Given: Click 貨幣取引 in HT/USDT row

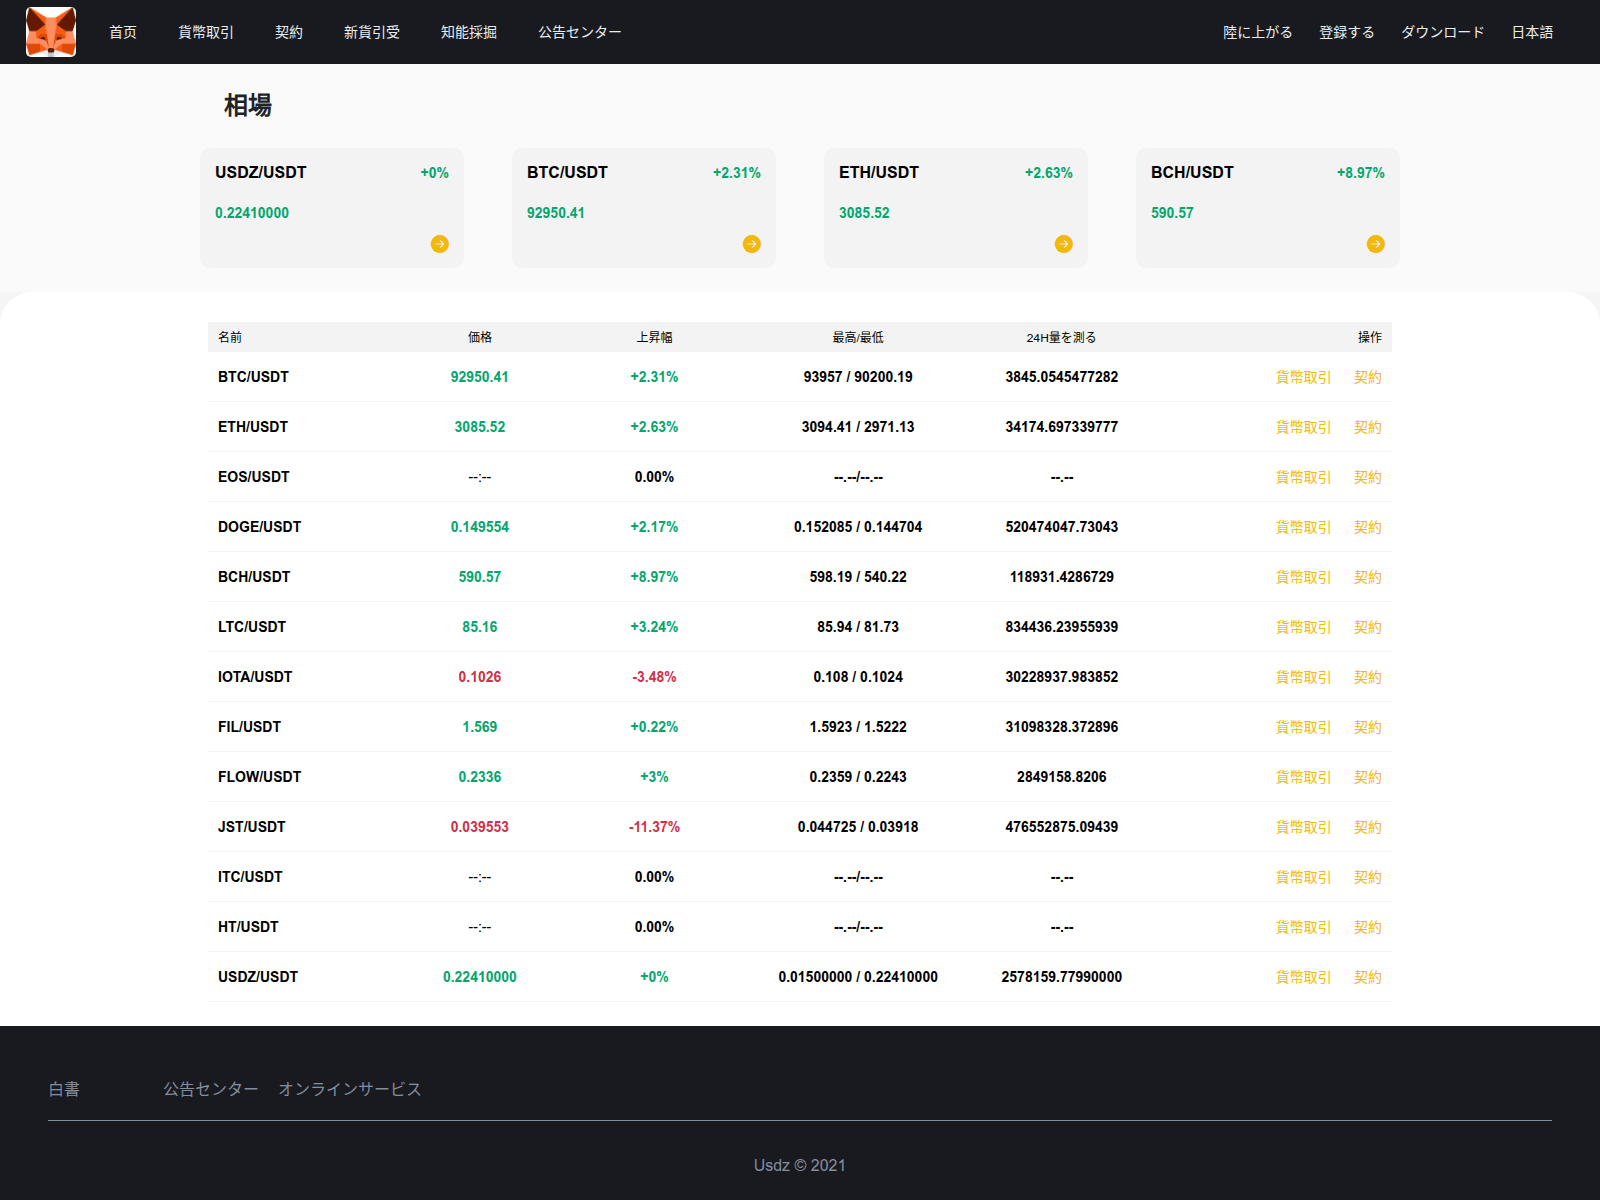Looking at the screenshot, I should [x=1304, y=927].
